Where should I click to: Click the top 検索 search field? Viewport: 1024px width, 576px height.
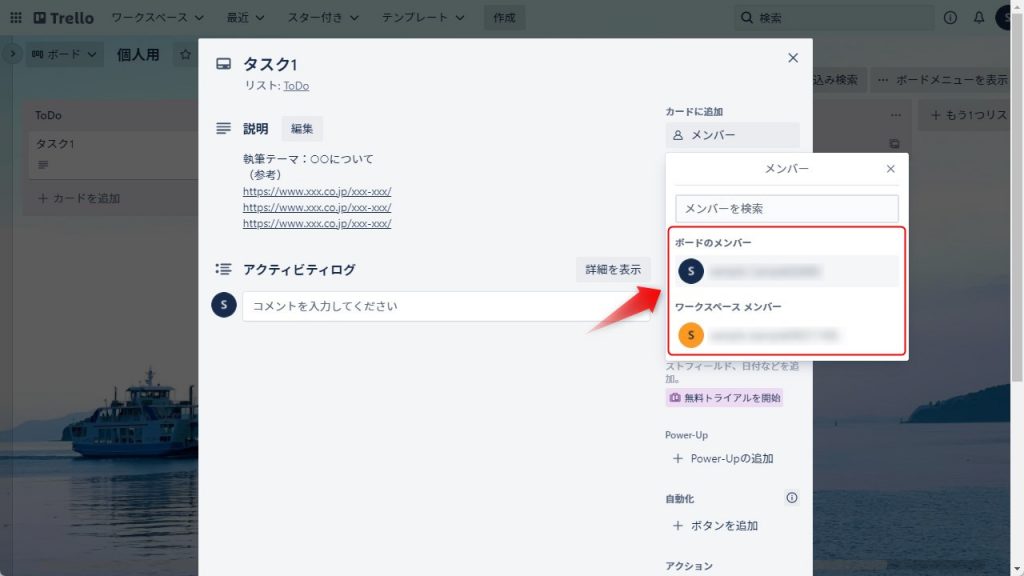point(834,18)
